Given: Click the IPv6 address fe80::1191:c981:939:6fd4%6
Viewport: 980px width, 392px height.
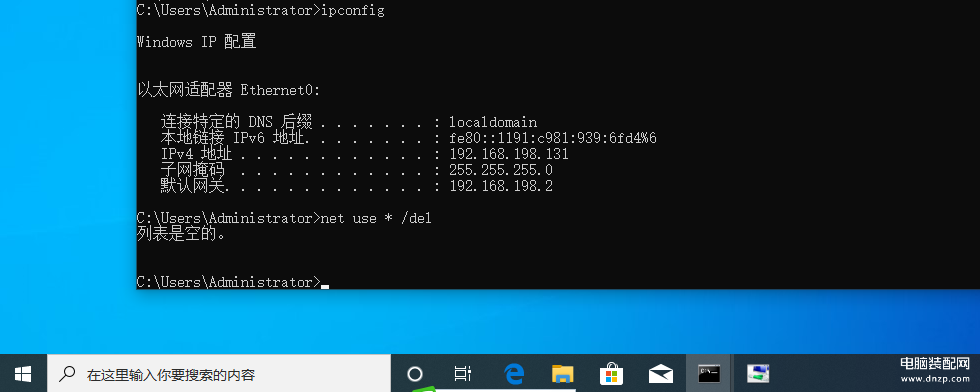Looking at the screenshot, I should 552,138.
